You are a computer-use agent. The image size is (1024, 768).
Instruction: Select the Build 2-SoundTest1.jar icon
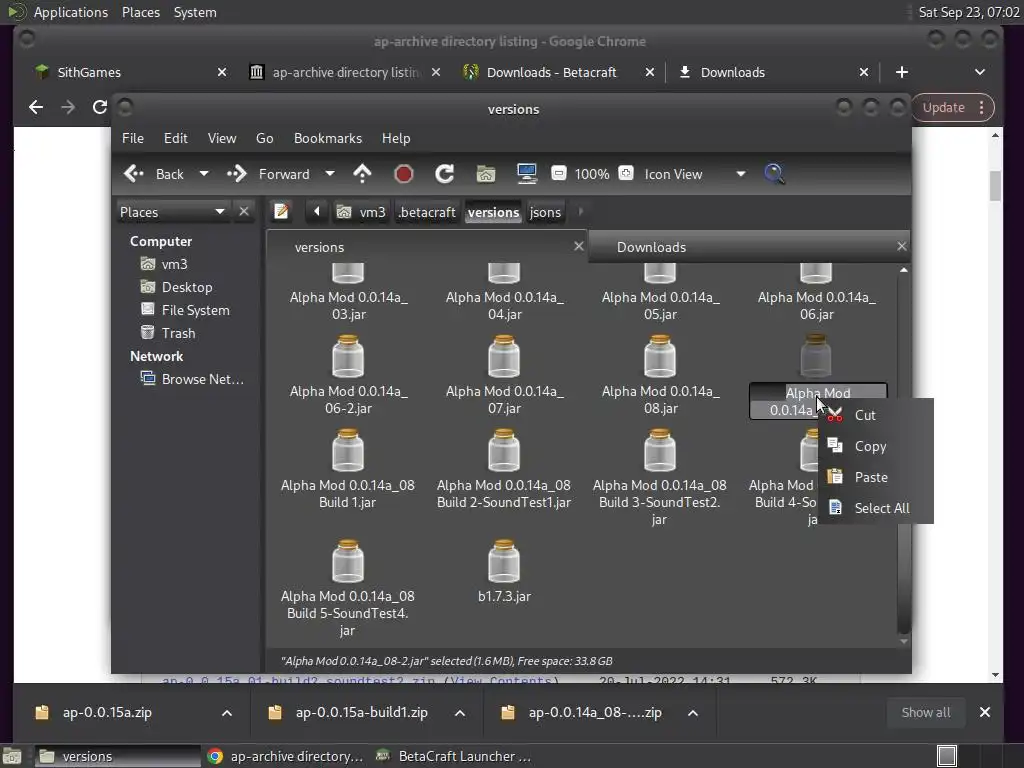(504, 450)
